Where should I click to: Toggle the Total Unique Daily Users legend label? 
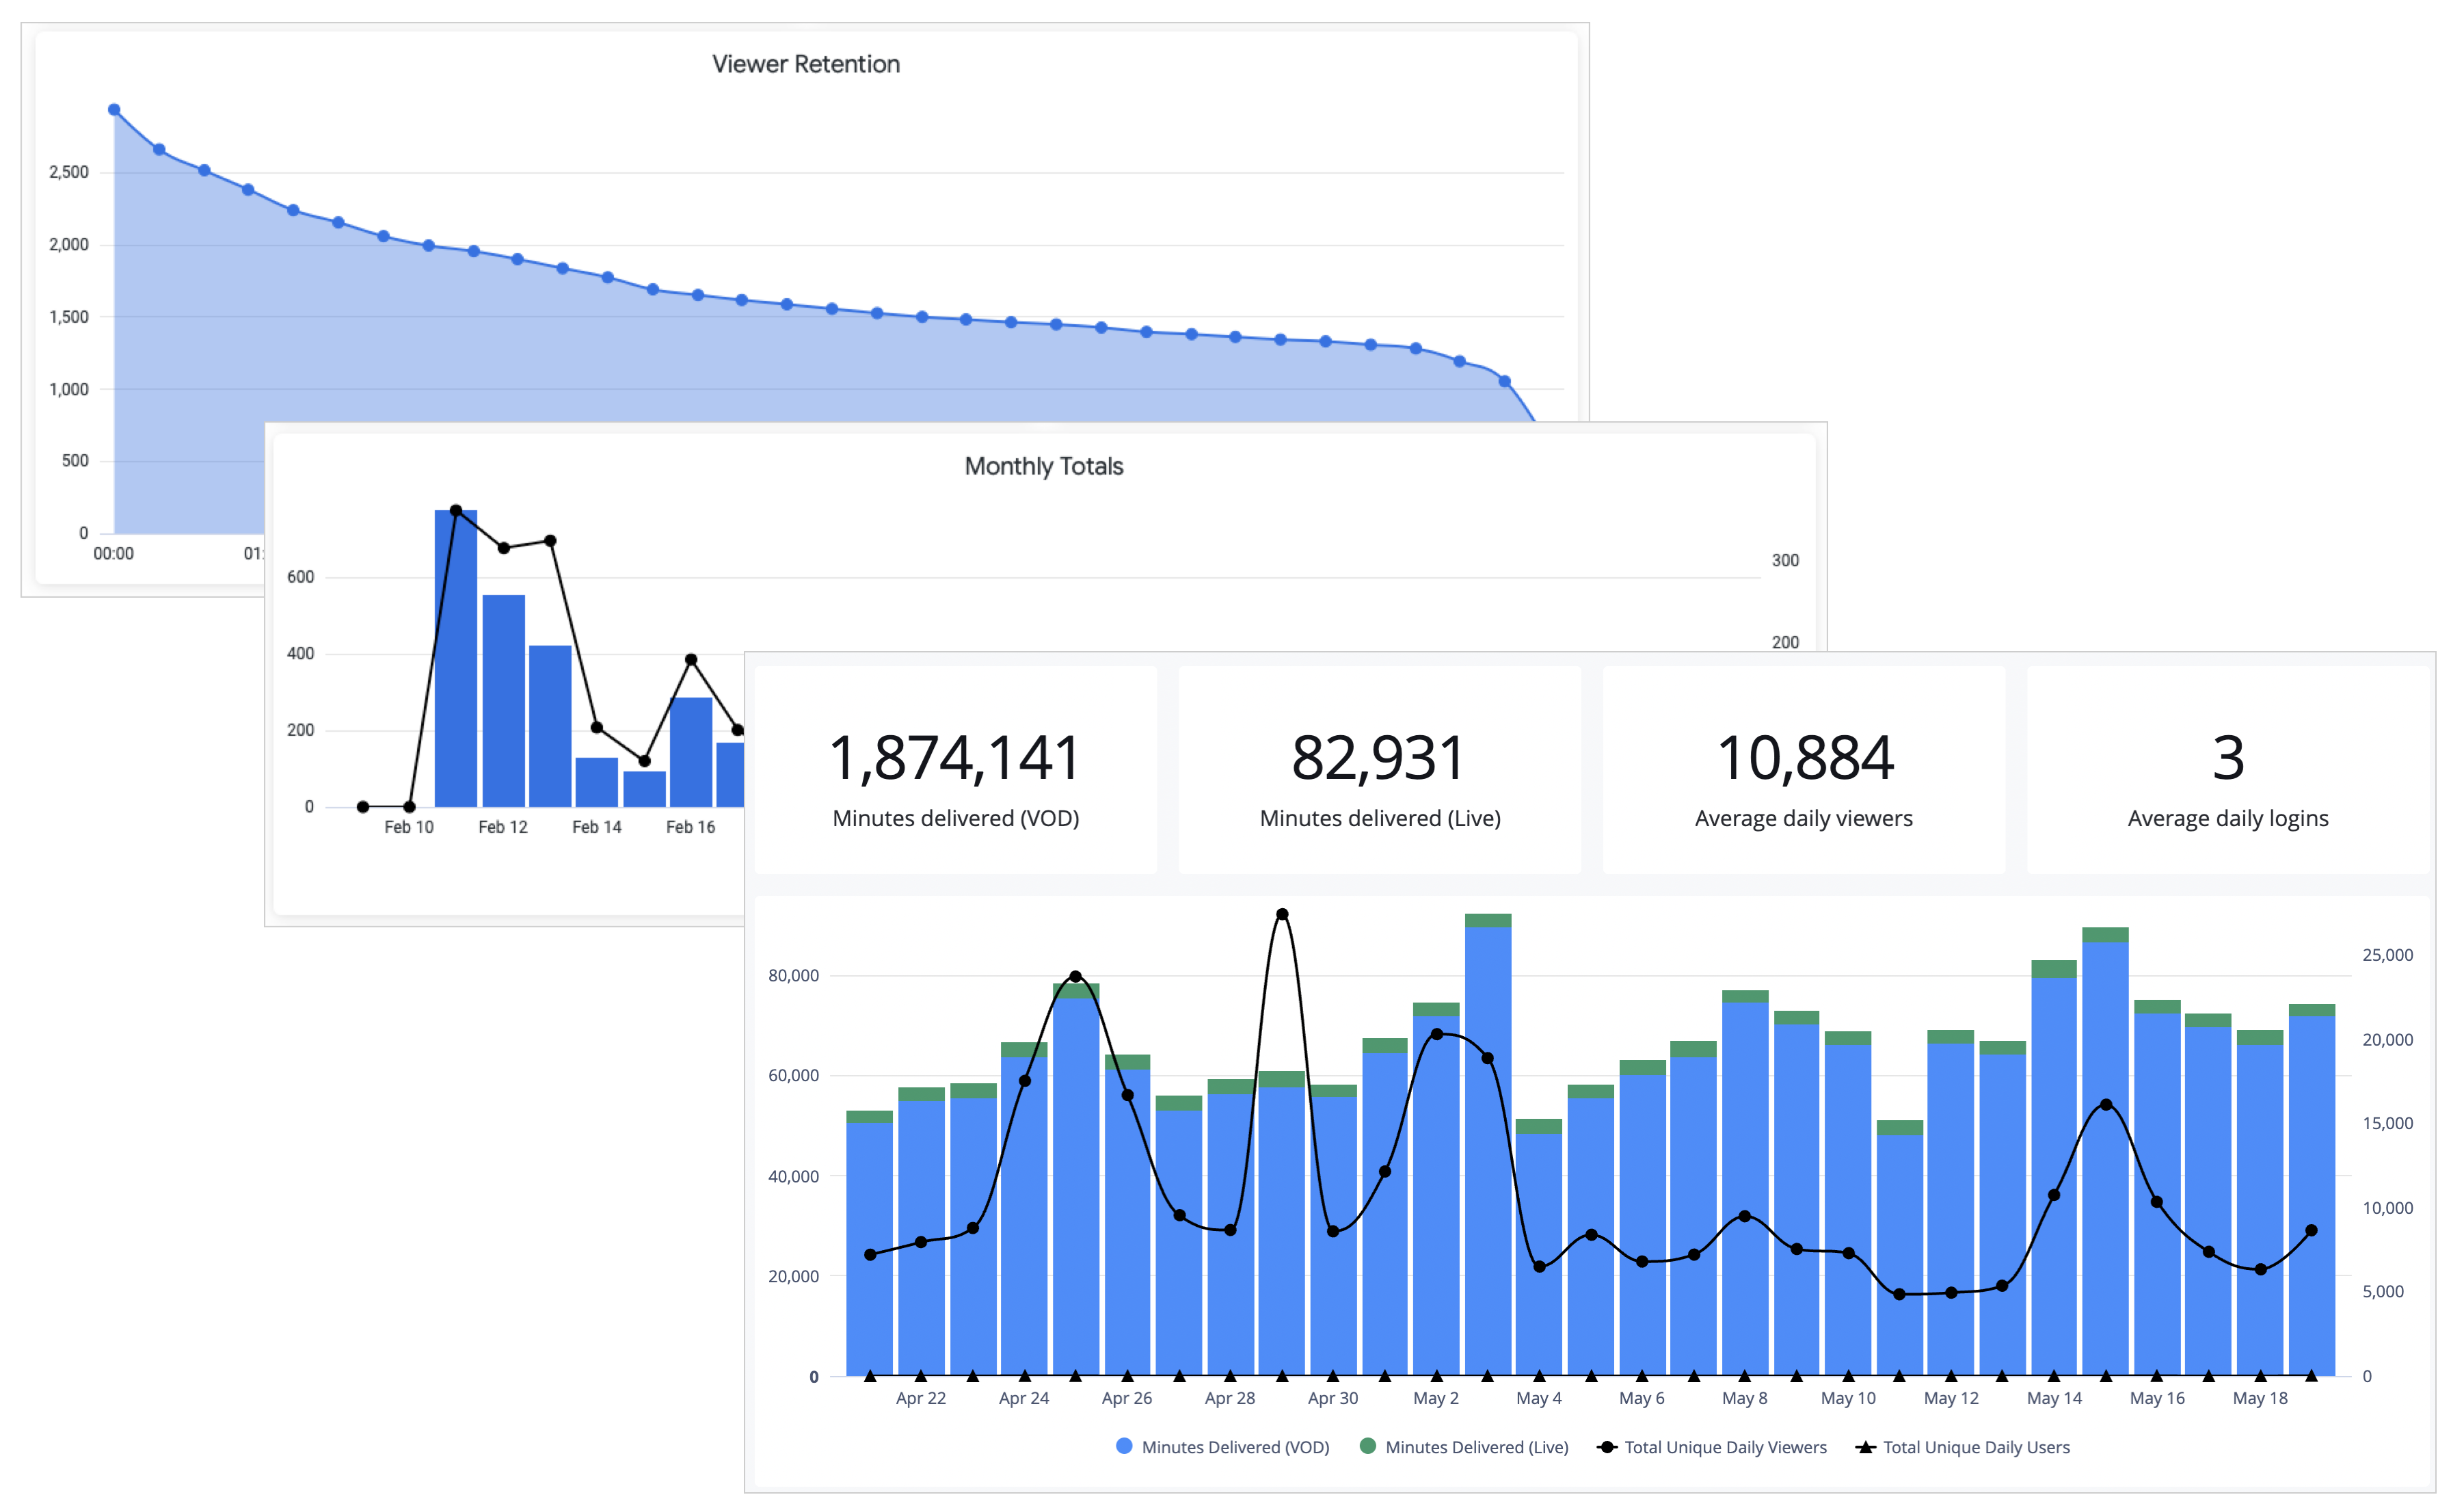tap(1976, 1447)
